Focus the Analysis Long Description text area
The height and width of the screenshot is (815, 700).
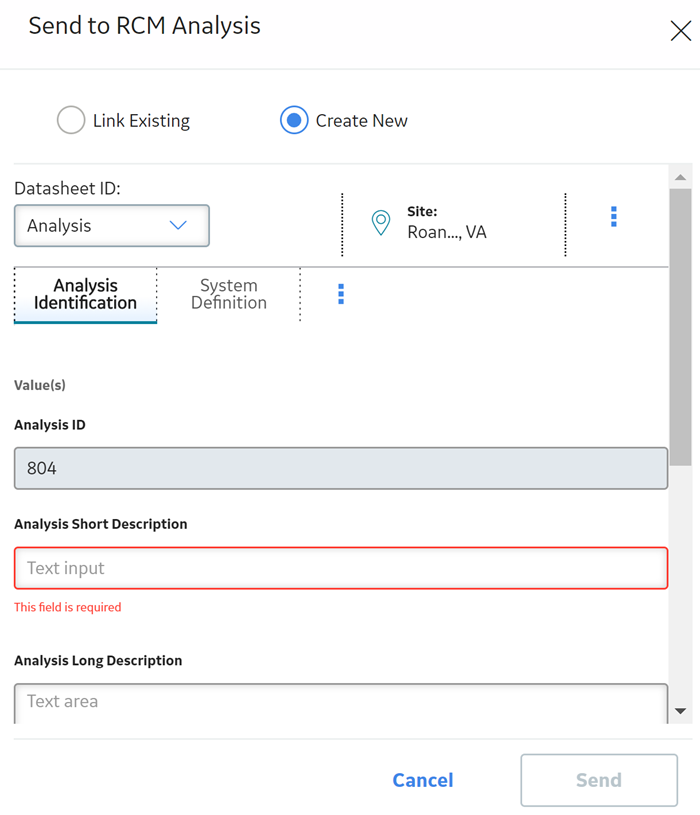coord(341,703)
